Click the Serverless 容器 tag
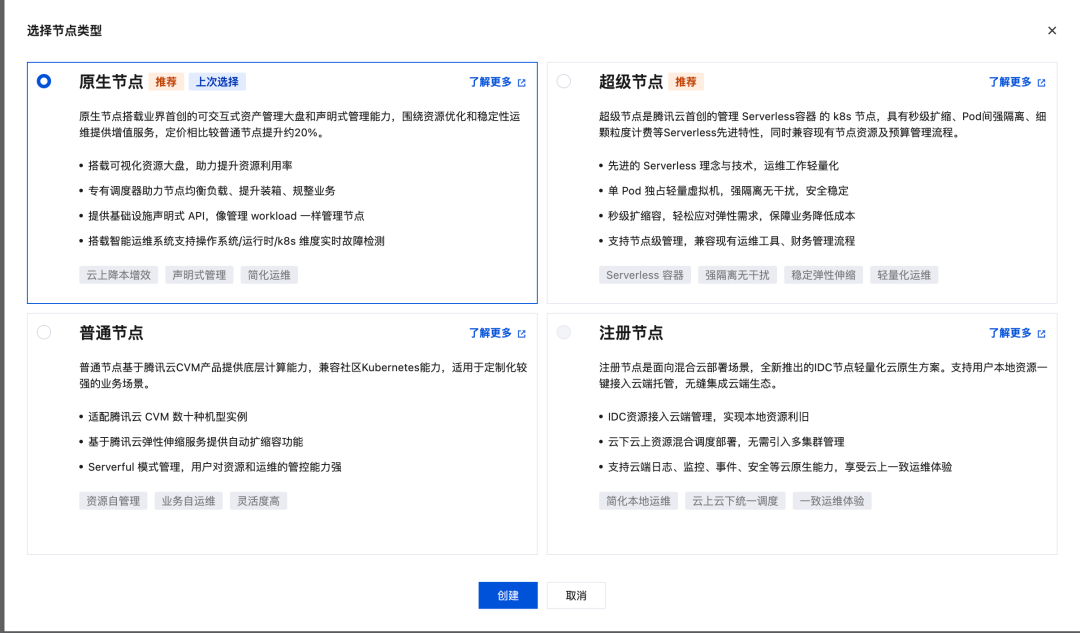This screenshot has width=1080, height=633. 645,274
